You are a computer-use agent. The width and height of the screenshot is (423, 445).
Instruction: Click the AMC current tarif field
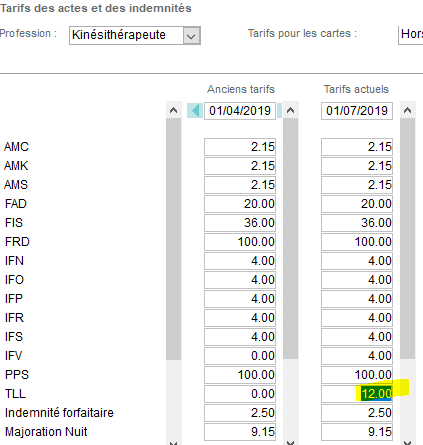pos(357,147)
